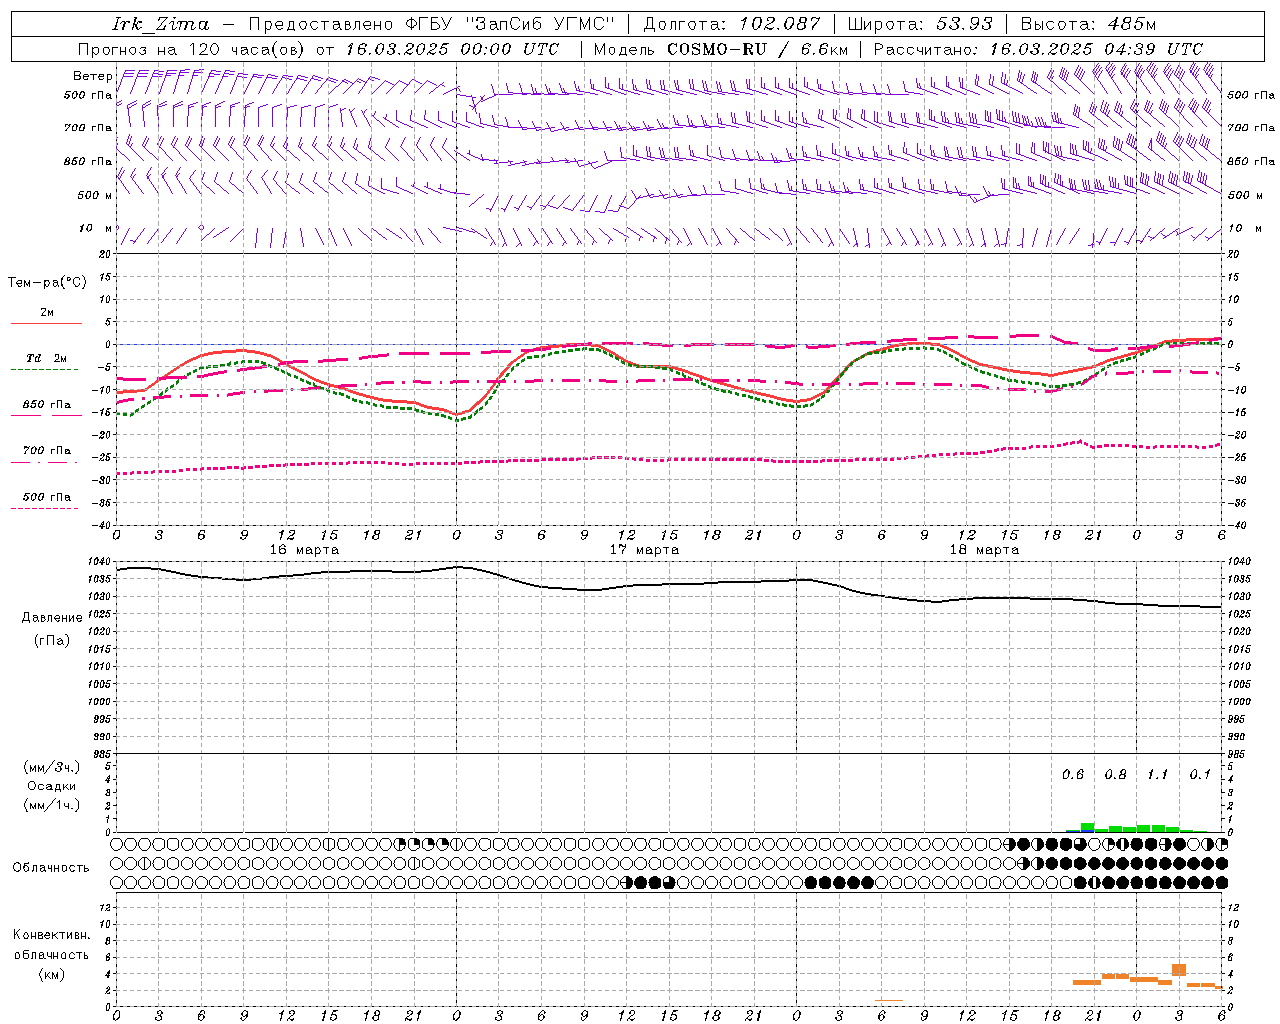This screenshot has height=1024, width=1280.
Task: Select the model name COSMO-RU
Action: click(x=717, y=49)
